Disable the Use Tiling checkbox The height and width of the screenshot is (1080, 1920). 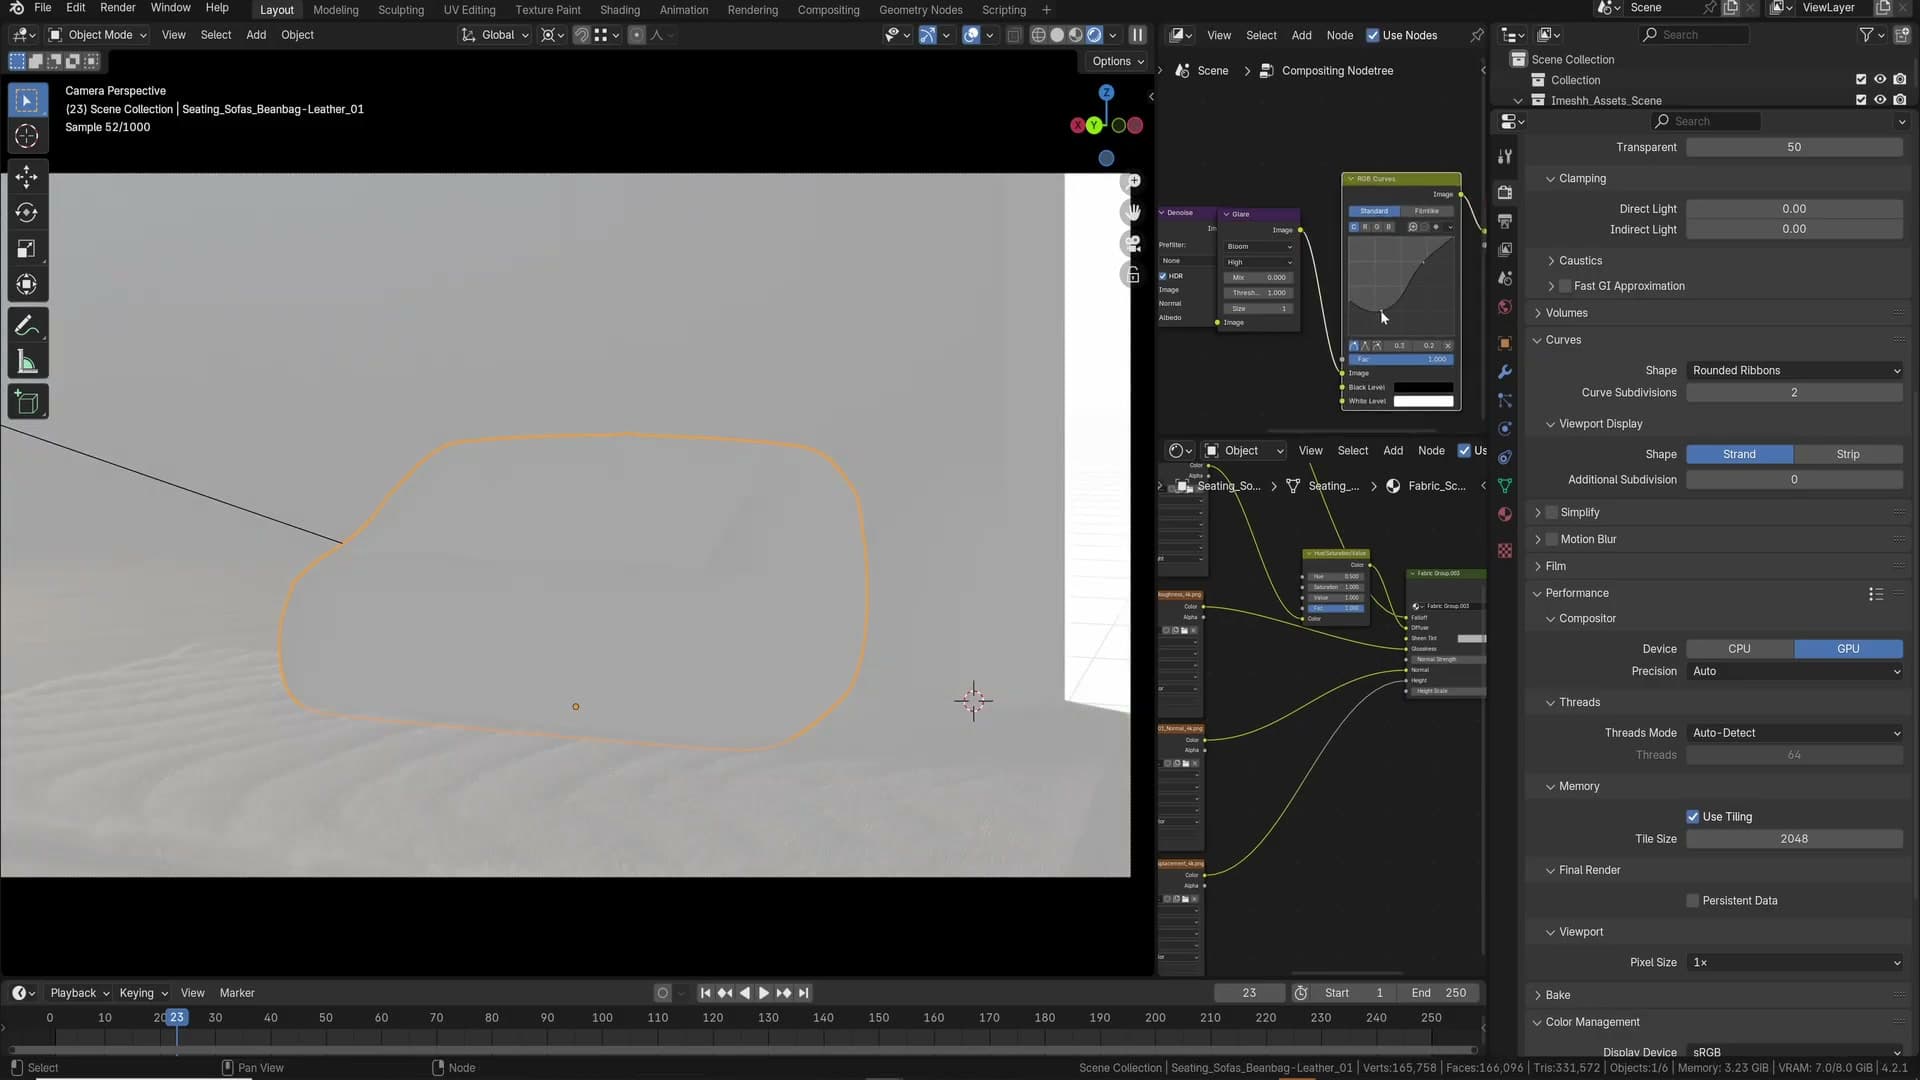pyautogui.click(x=1692, y=817)
